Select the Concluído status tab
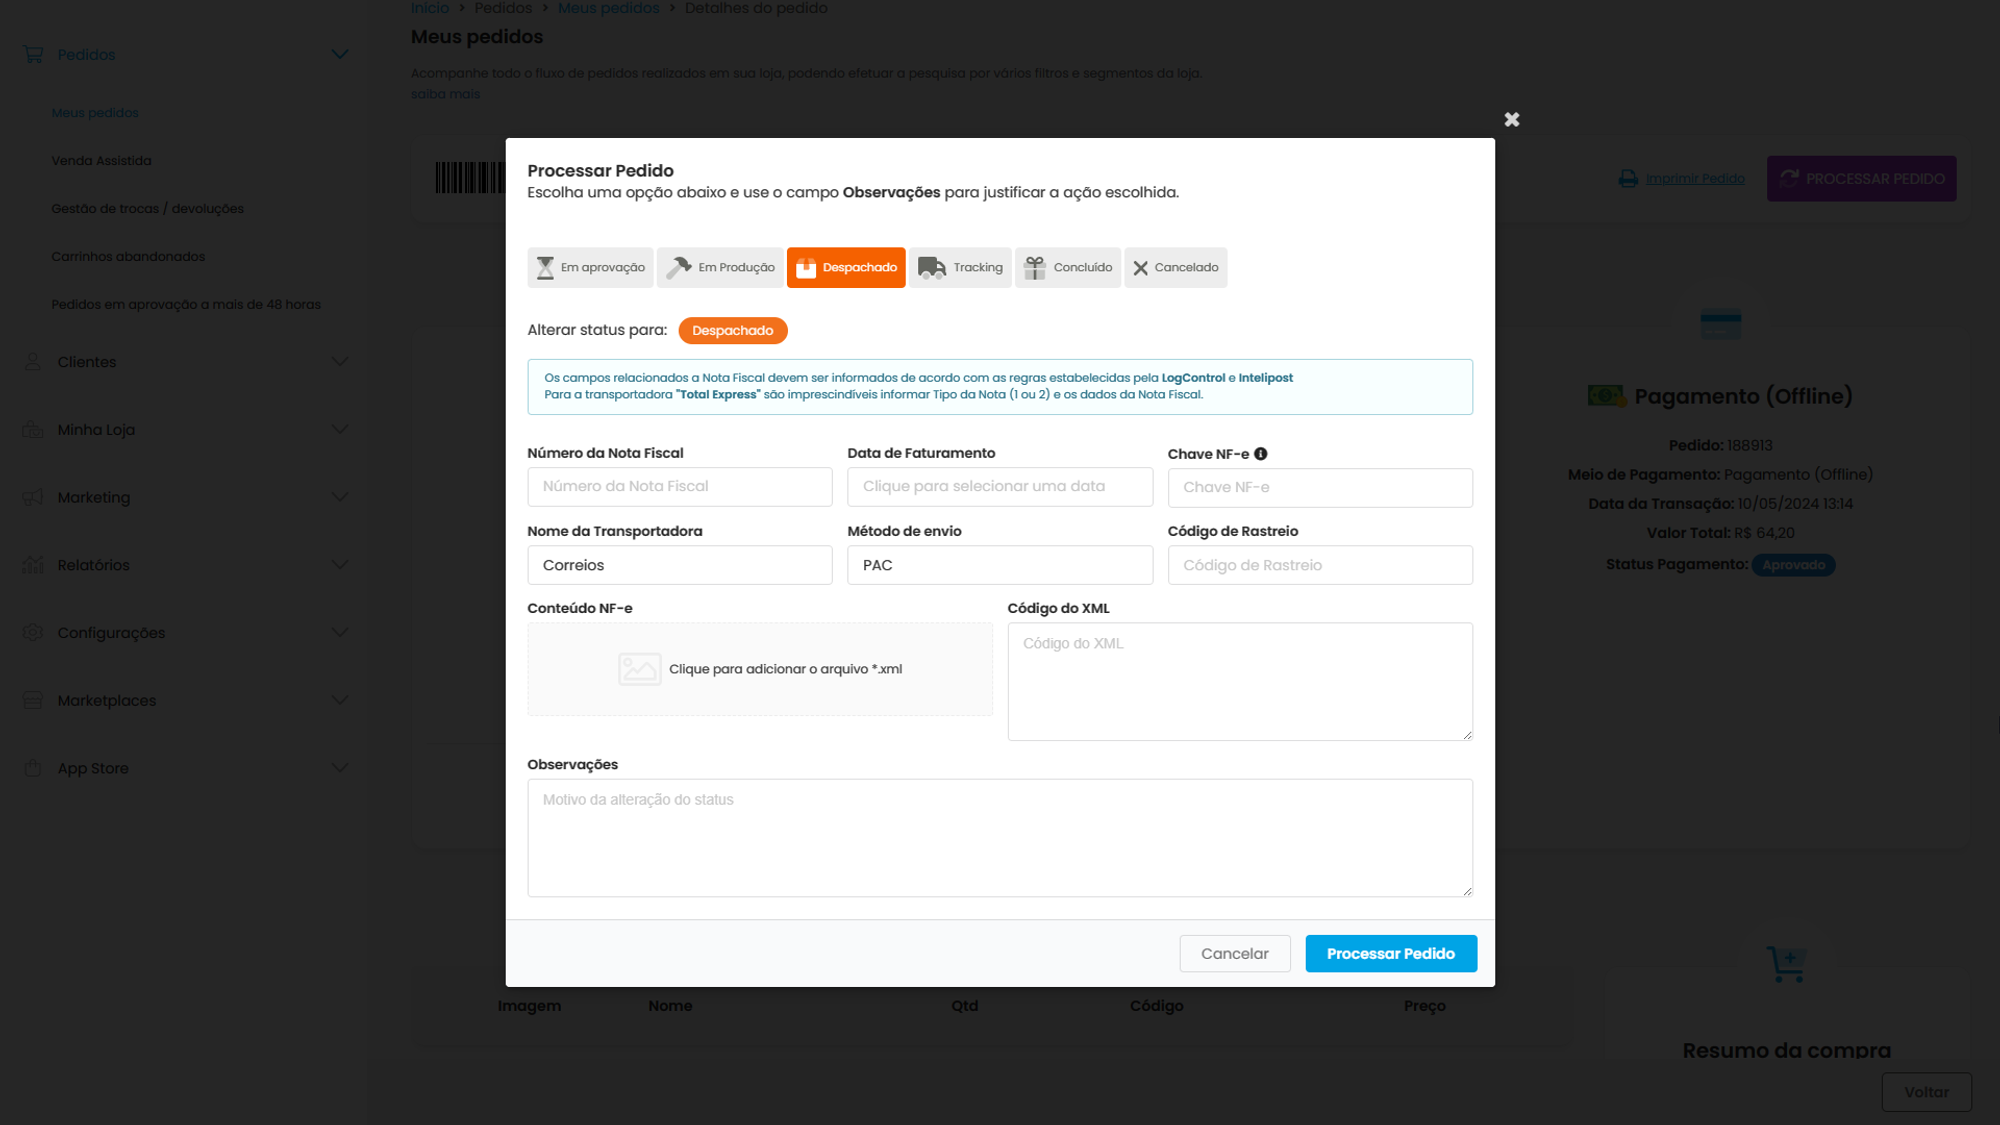Image resolution: width=2000 pixels, height=1125 pixels. pos(1068,267)
